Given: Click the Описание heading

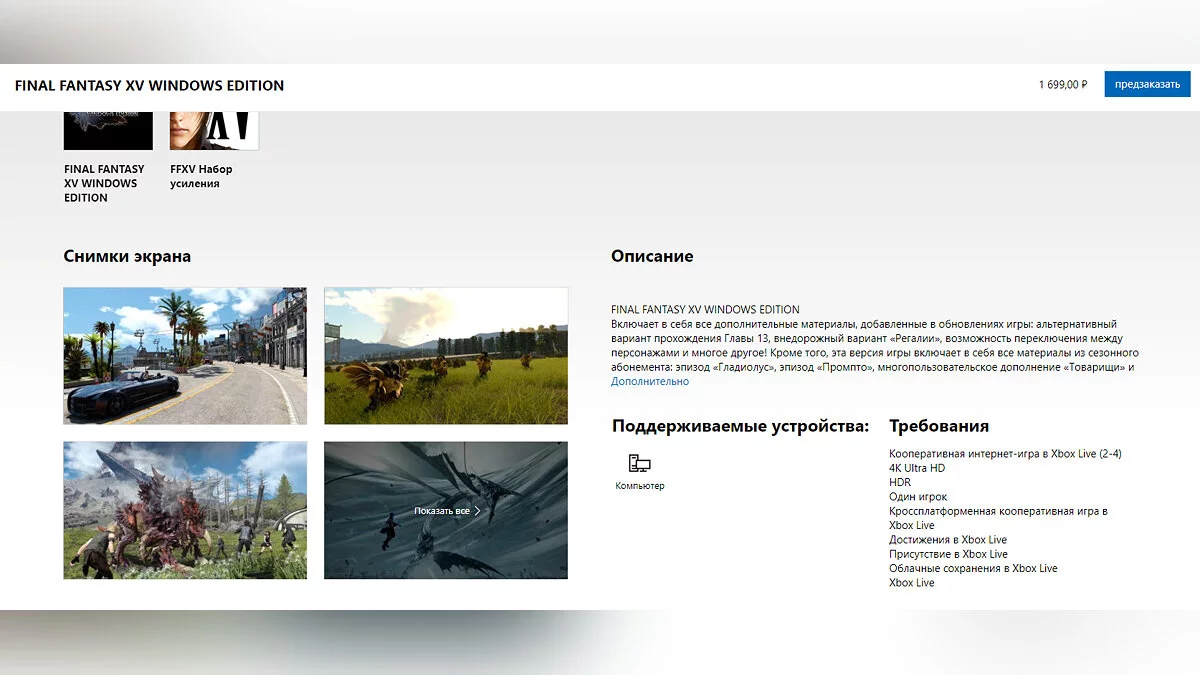Looking at the screenshot, I should [652, 256].
